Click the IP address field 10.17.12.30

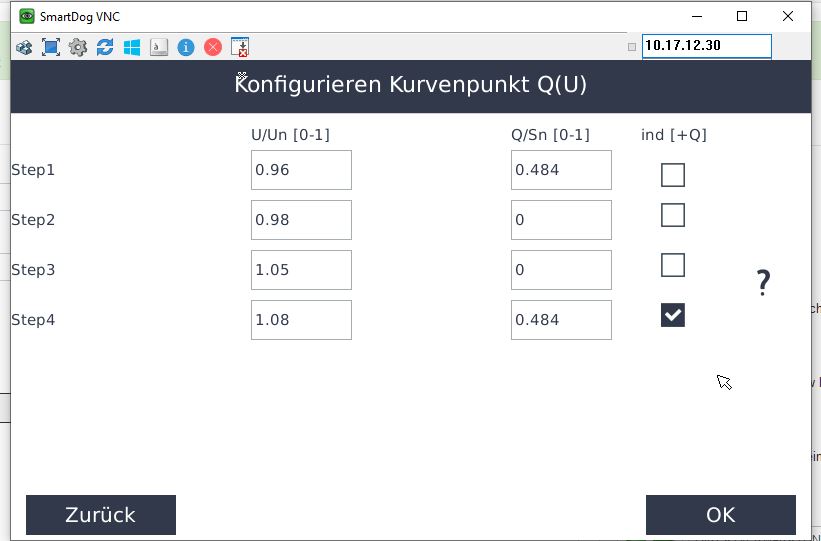pos(706,46)
